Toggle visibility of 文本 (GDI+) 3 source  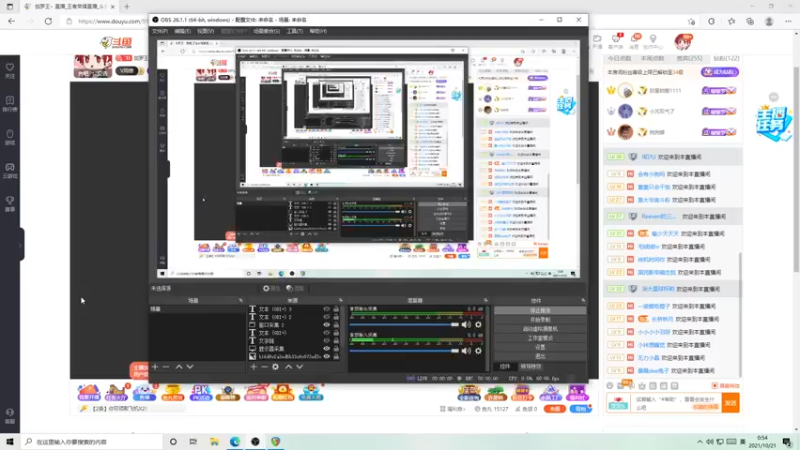[x=327, y=309]
